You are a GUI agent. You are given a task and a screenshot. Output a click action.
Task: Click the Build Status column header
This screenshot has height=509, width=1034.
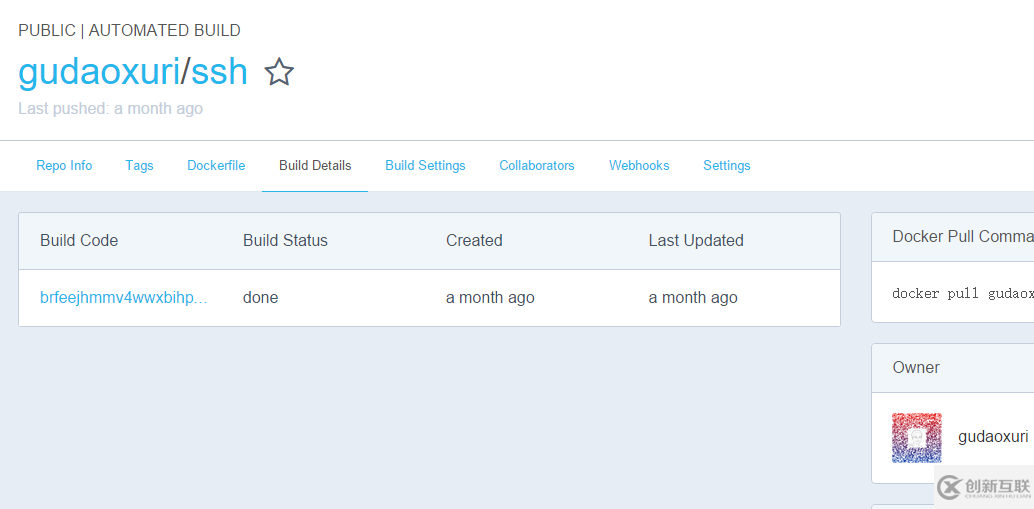click(x=286, y=241)
